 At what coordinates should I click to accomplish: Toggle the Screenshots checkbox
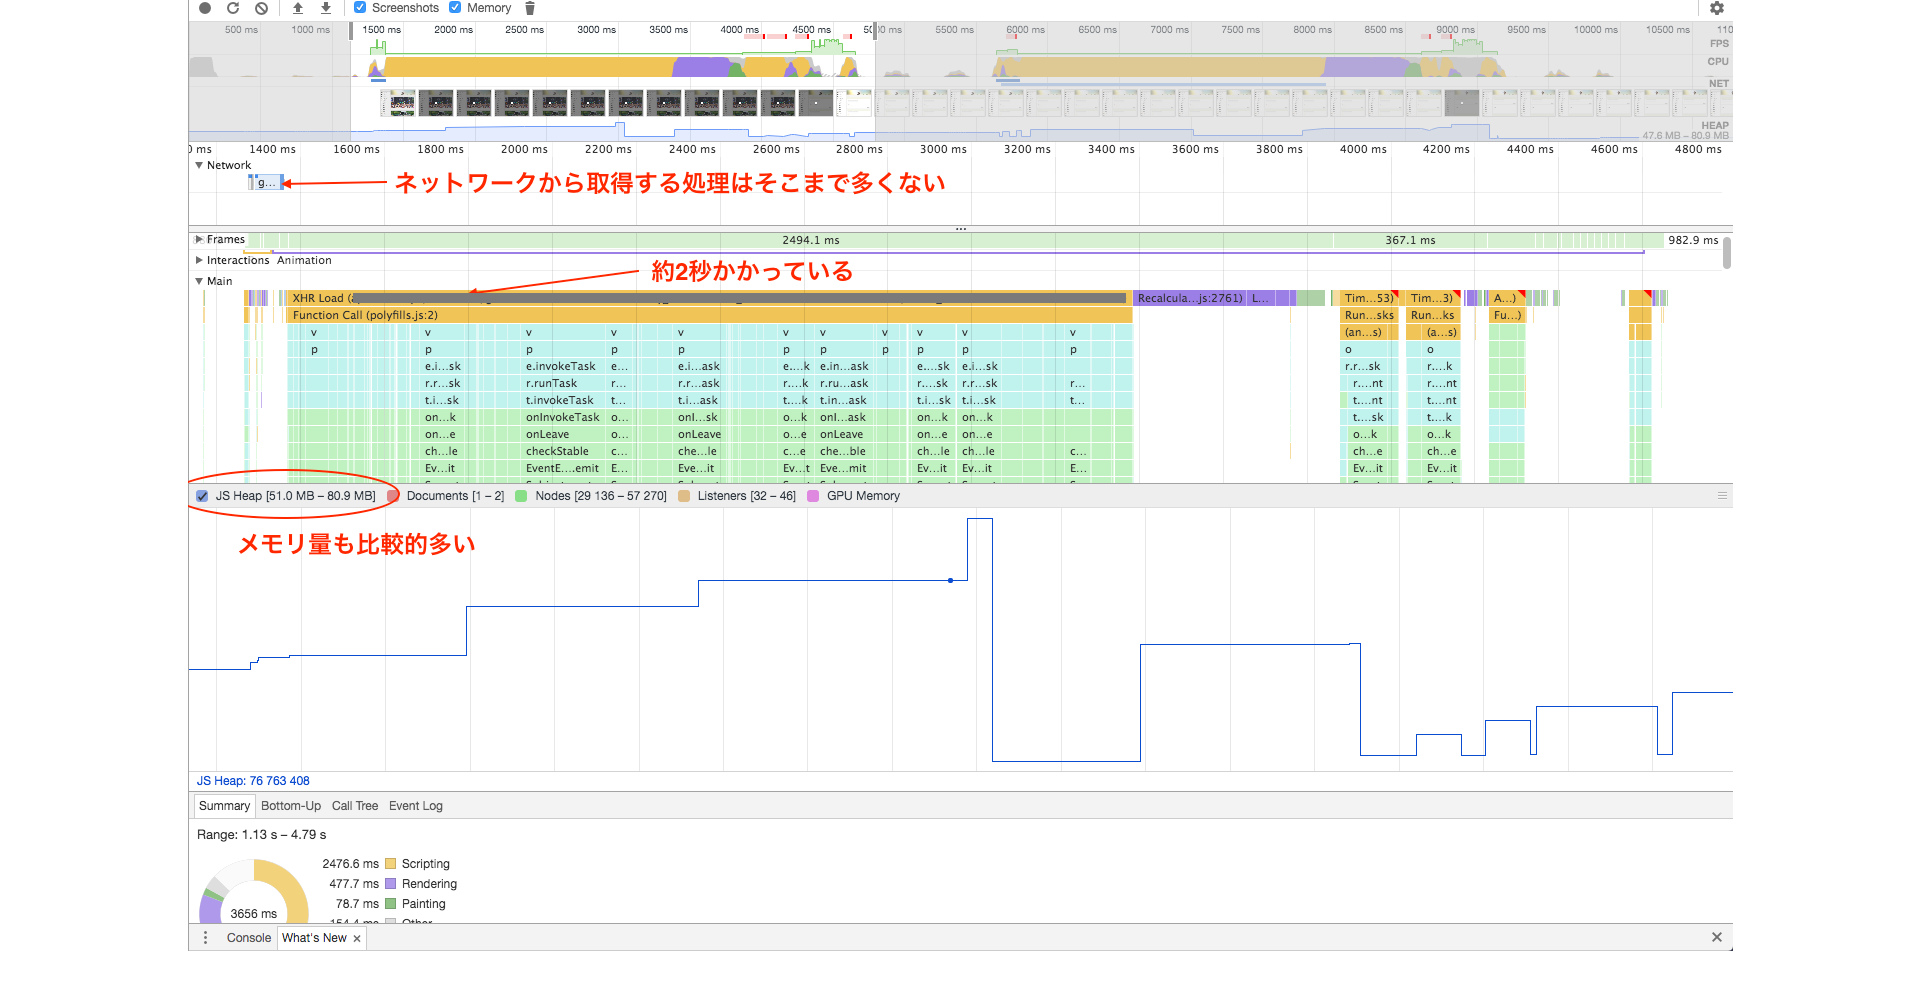[360, 8]
